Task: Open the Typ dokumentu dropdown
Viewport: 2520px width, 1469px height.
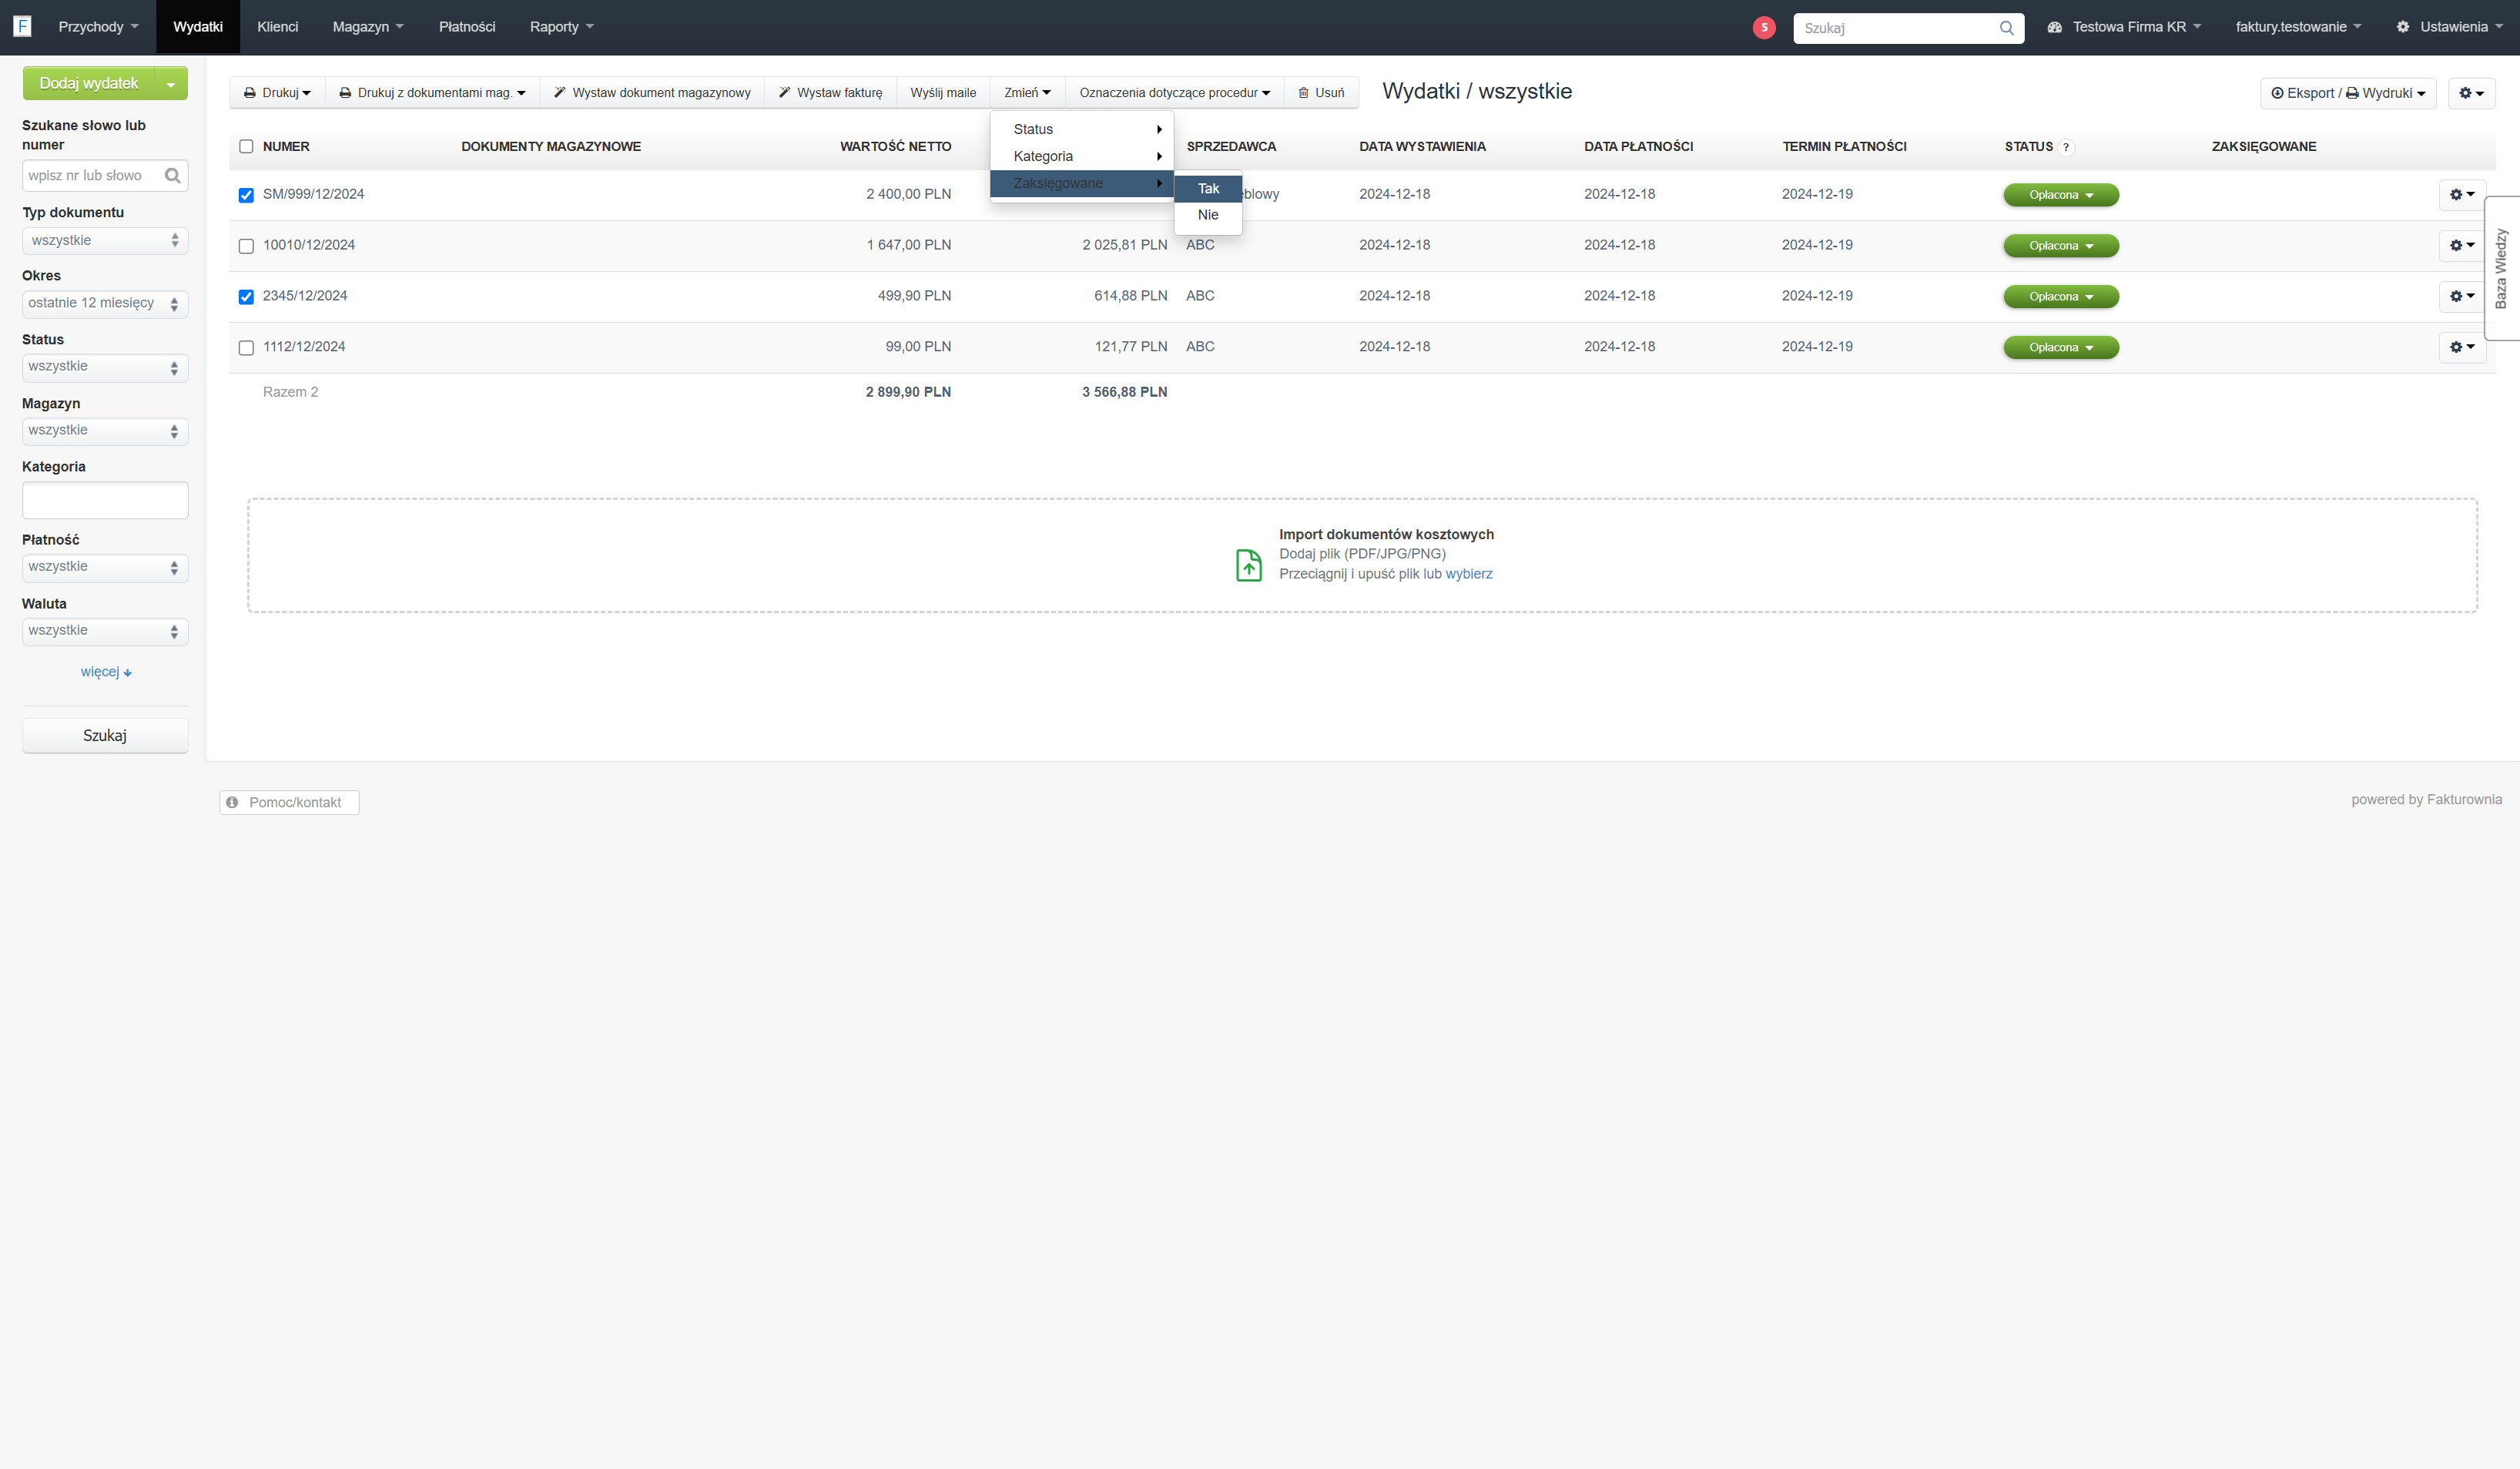Action: pyautogui.click(x=105, y=241)
